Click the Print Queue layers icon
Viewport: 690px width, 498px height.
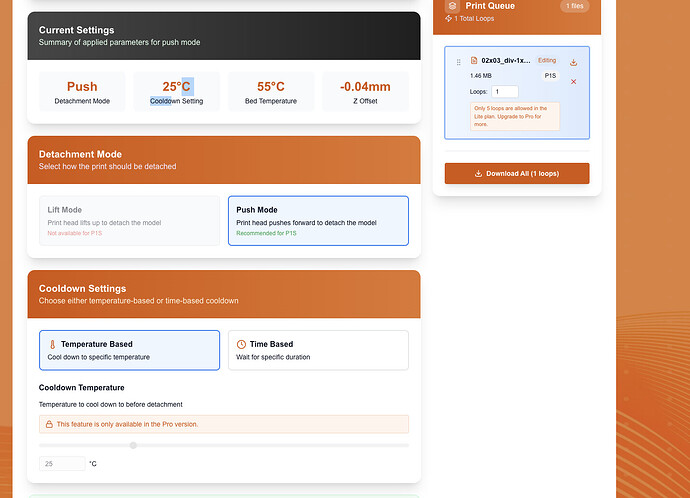452,6
